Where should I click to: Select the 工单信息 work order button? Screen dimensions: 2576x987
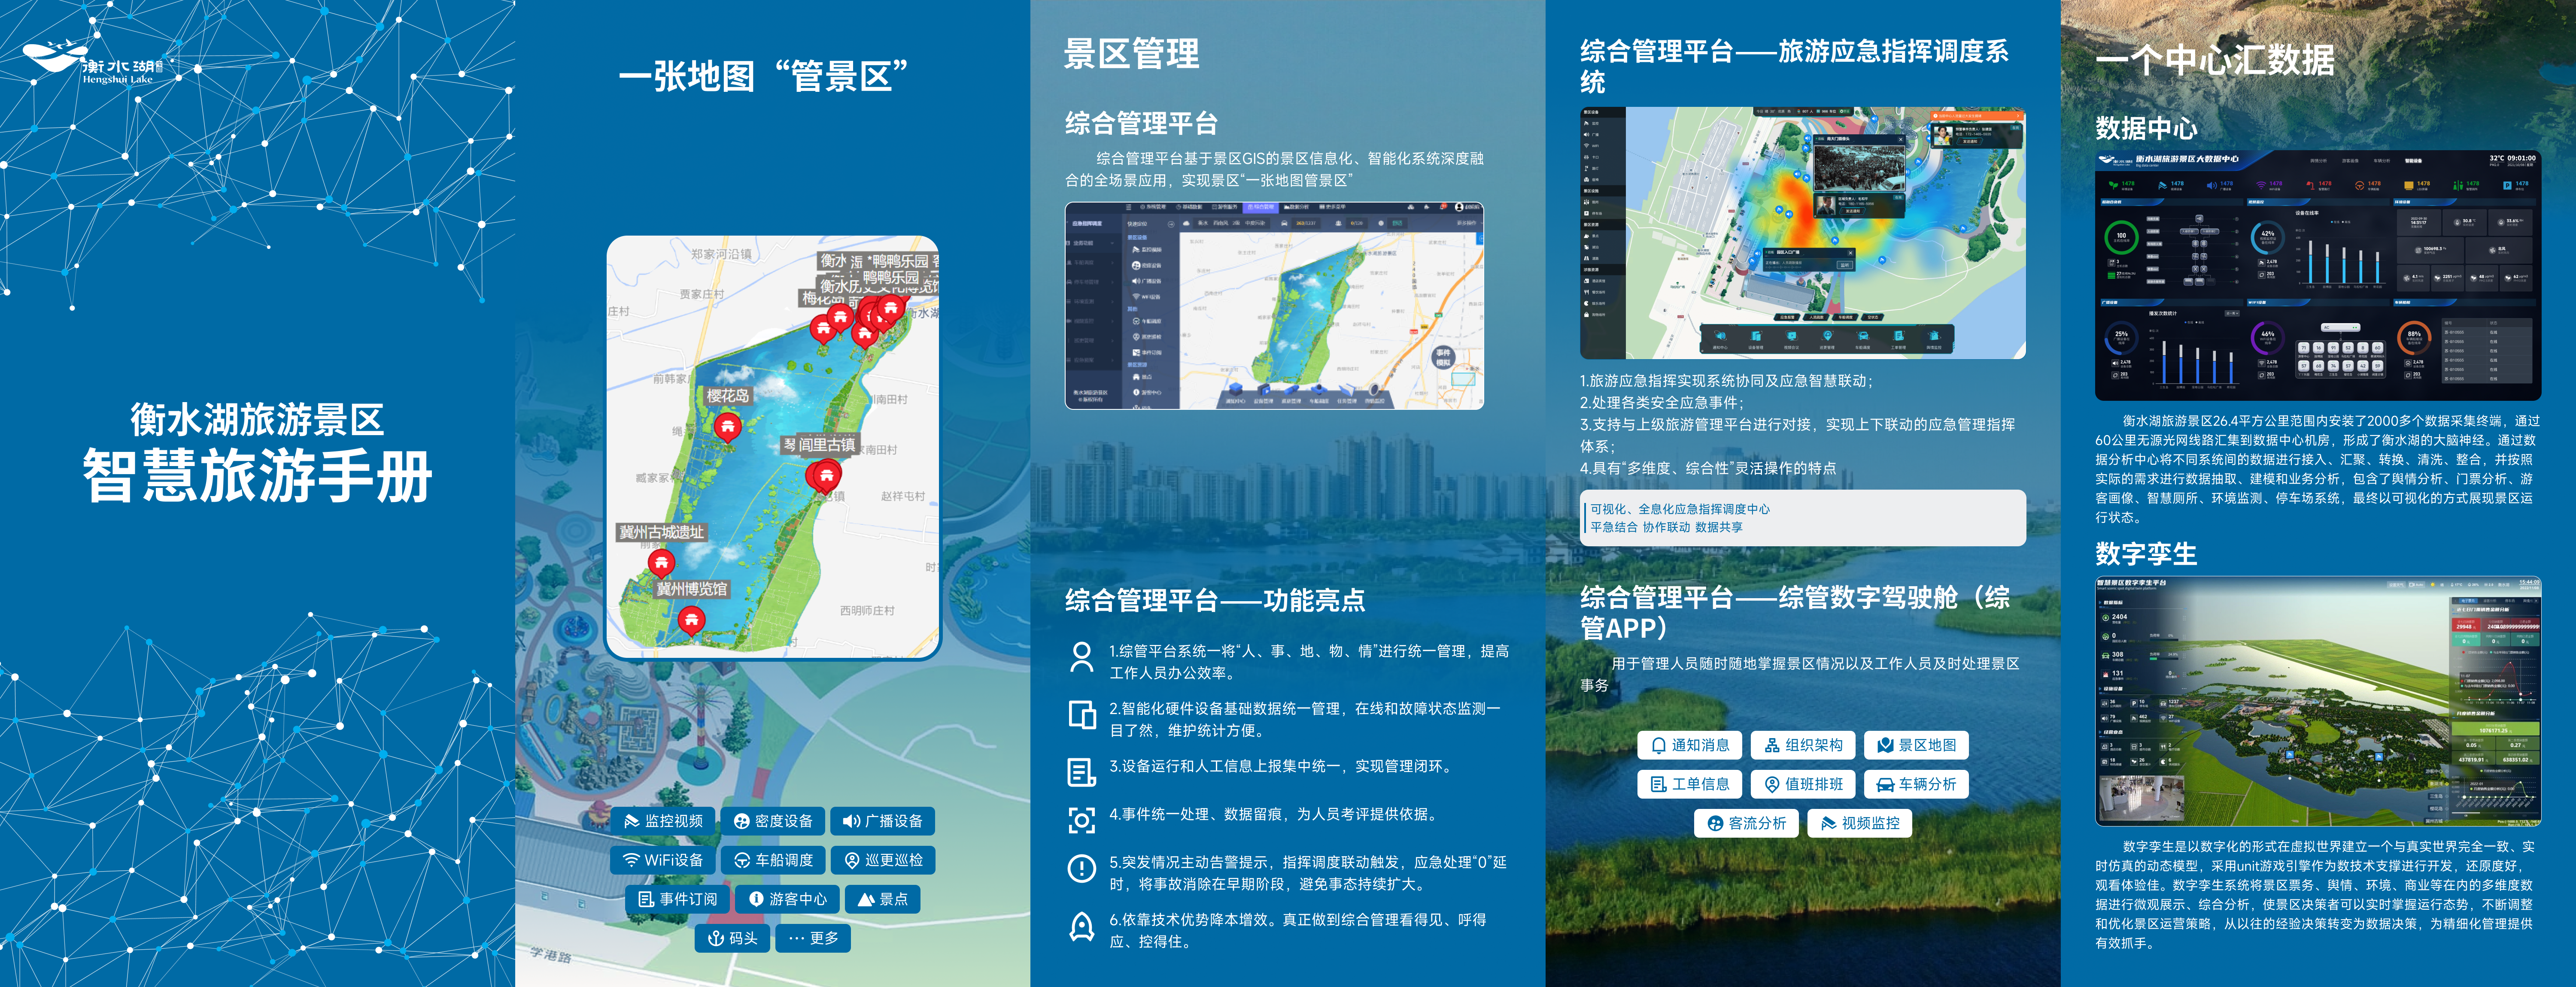point(1689,784)
